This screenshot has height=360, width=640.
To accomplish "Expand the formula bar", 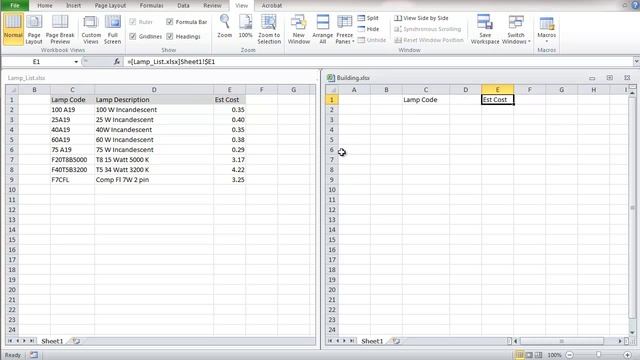I will pos(636,62).
